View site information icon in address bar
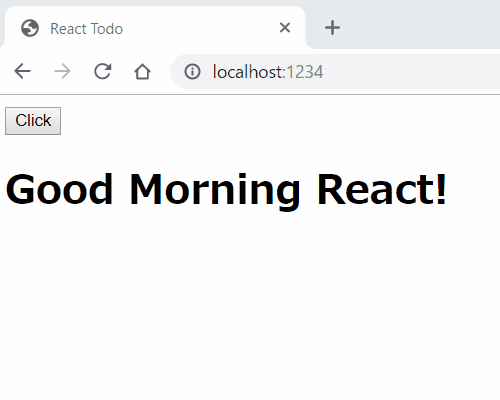Image resolution: width=500 pixels, height=400 pixels. [x=192, y=72]
